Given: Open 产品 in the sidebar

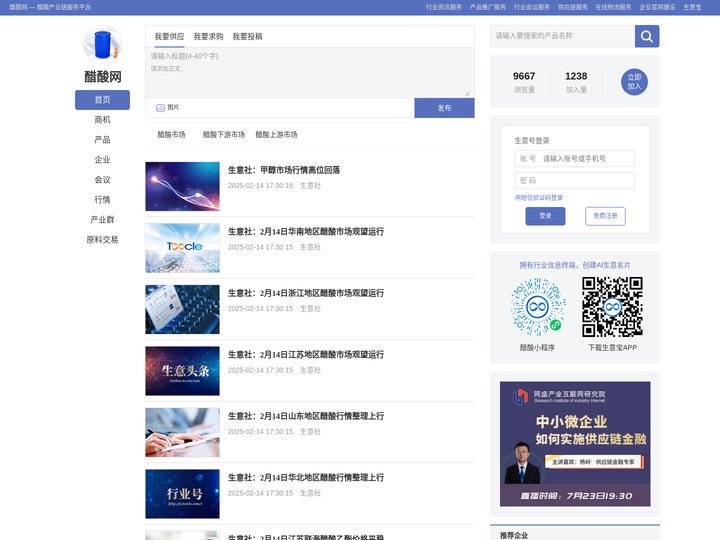Looking at the screenshot, I should [102, 140].
